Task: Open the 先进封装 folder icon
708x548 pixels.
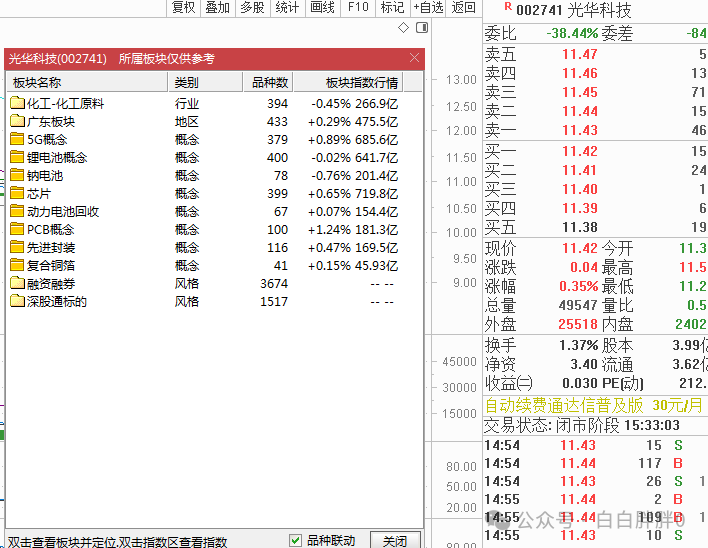Action: coord(17,247)
